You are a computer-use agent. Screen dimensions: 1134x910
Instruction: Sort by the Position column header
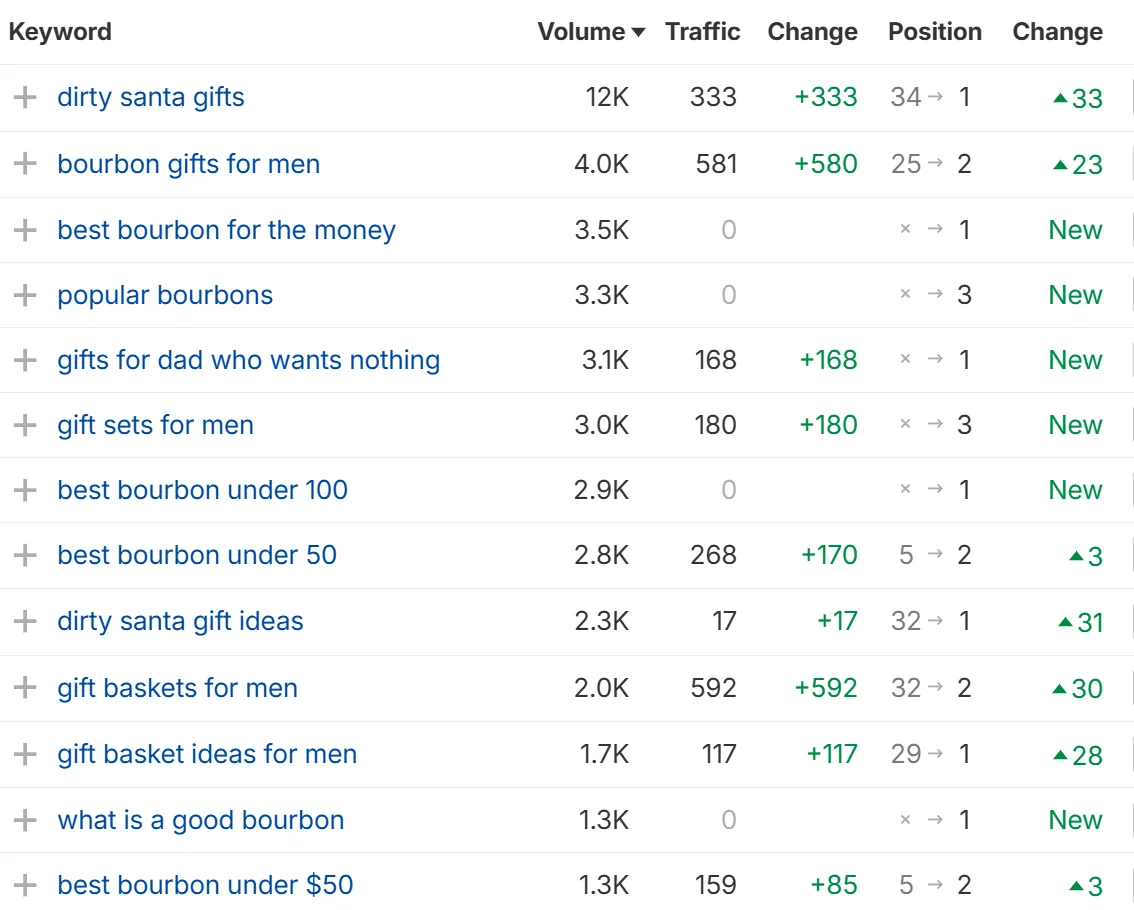(x=934, y=32)
